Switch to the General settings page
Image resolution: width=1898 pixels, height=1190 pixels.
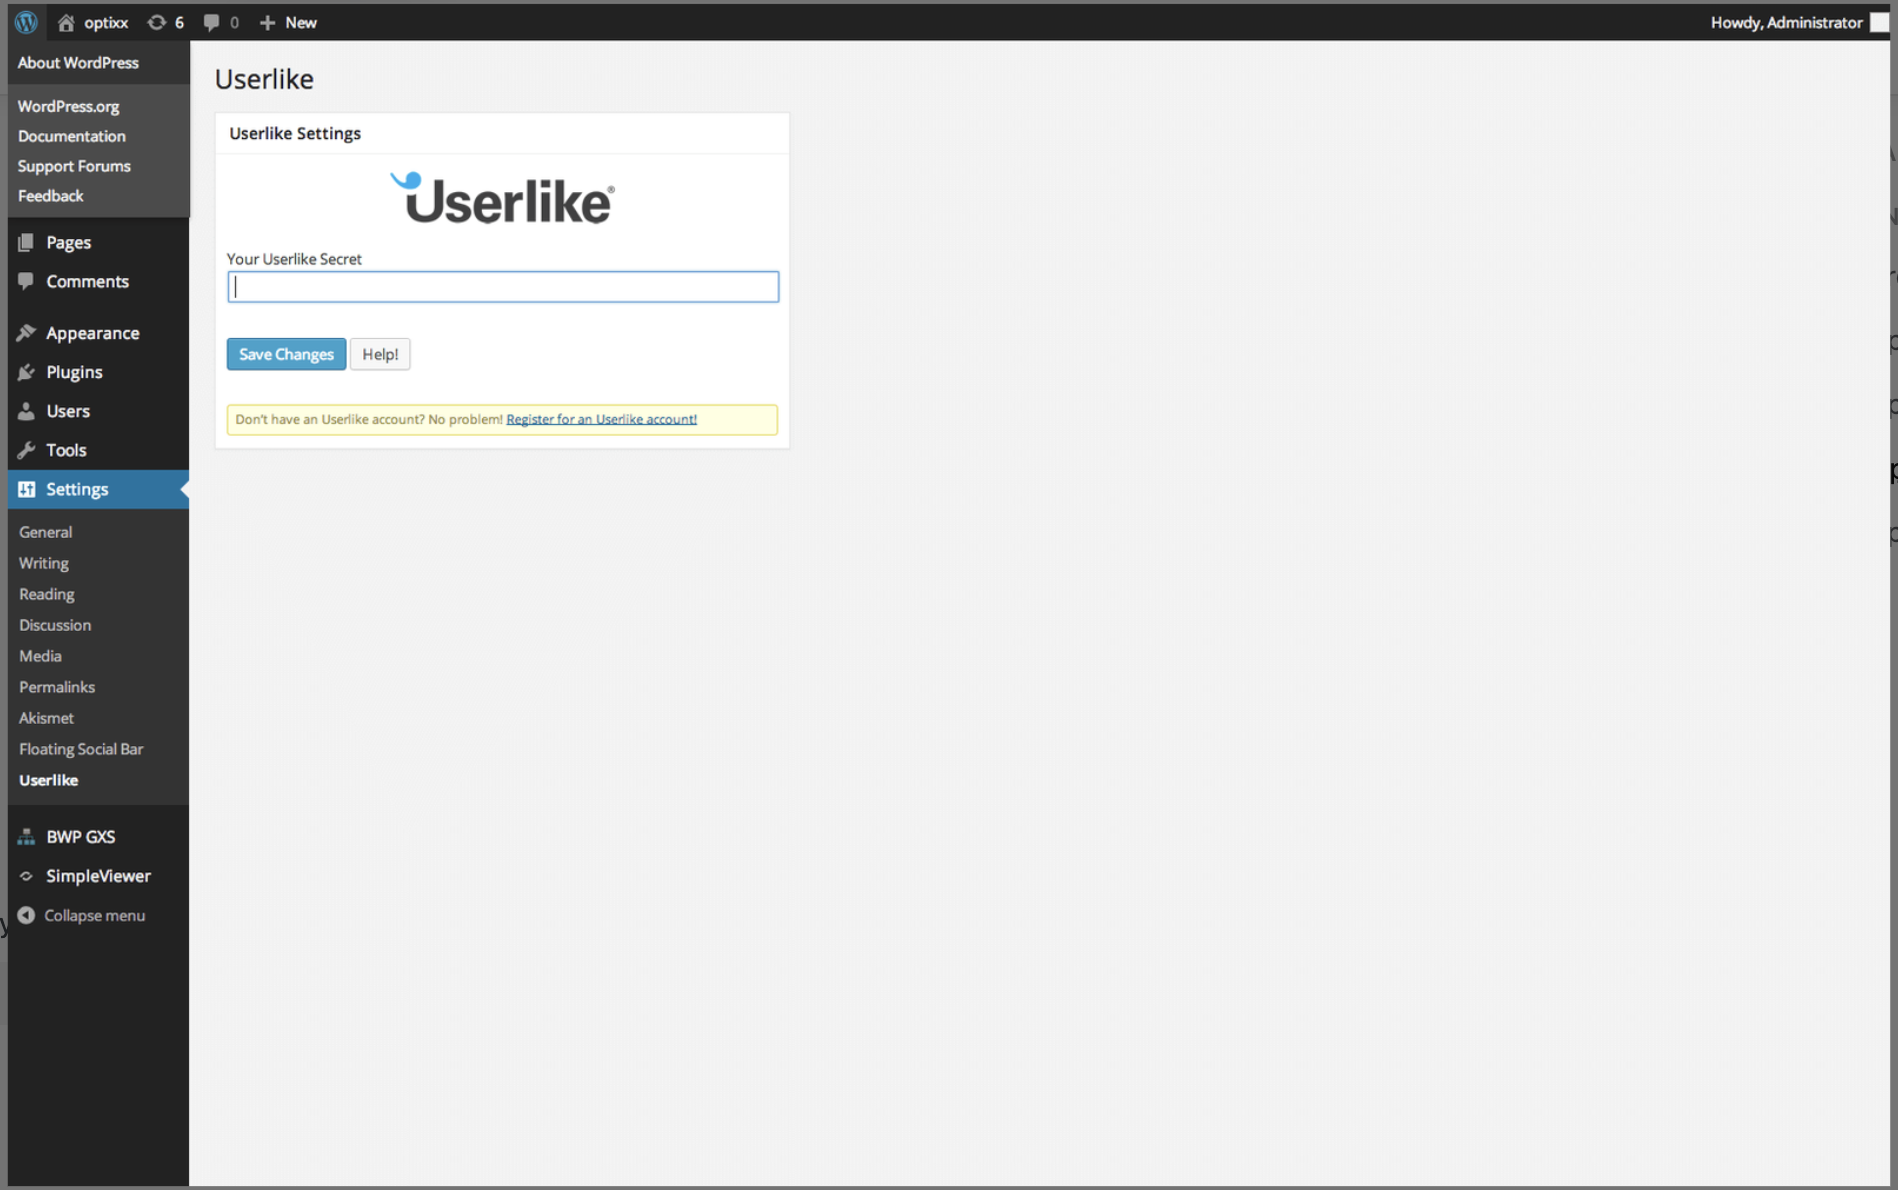(45, 531)
